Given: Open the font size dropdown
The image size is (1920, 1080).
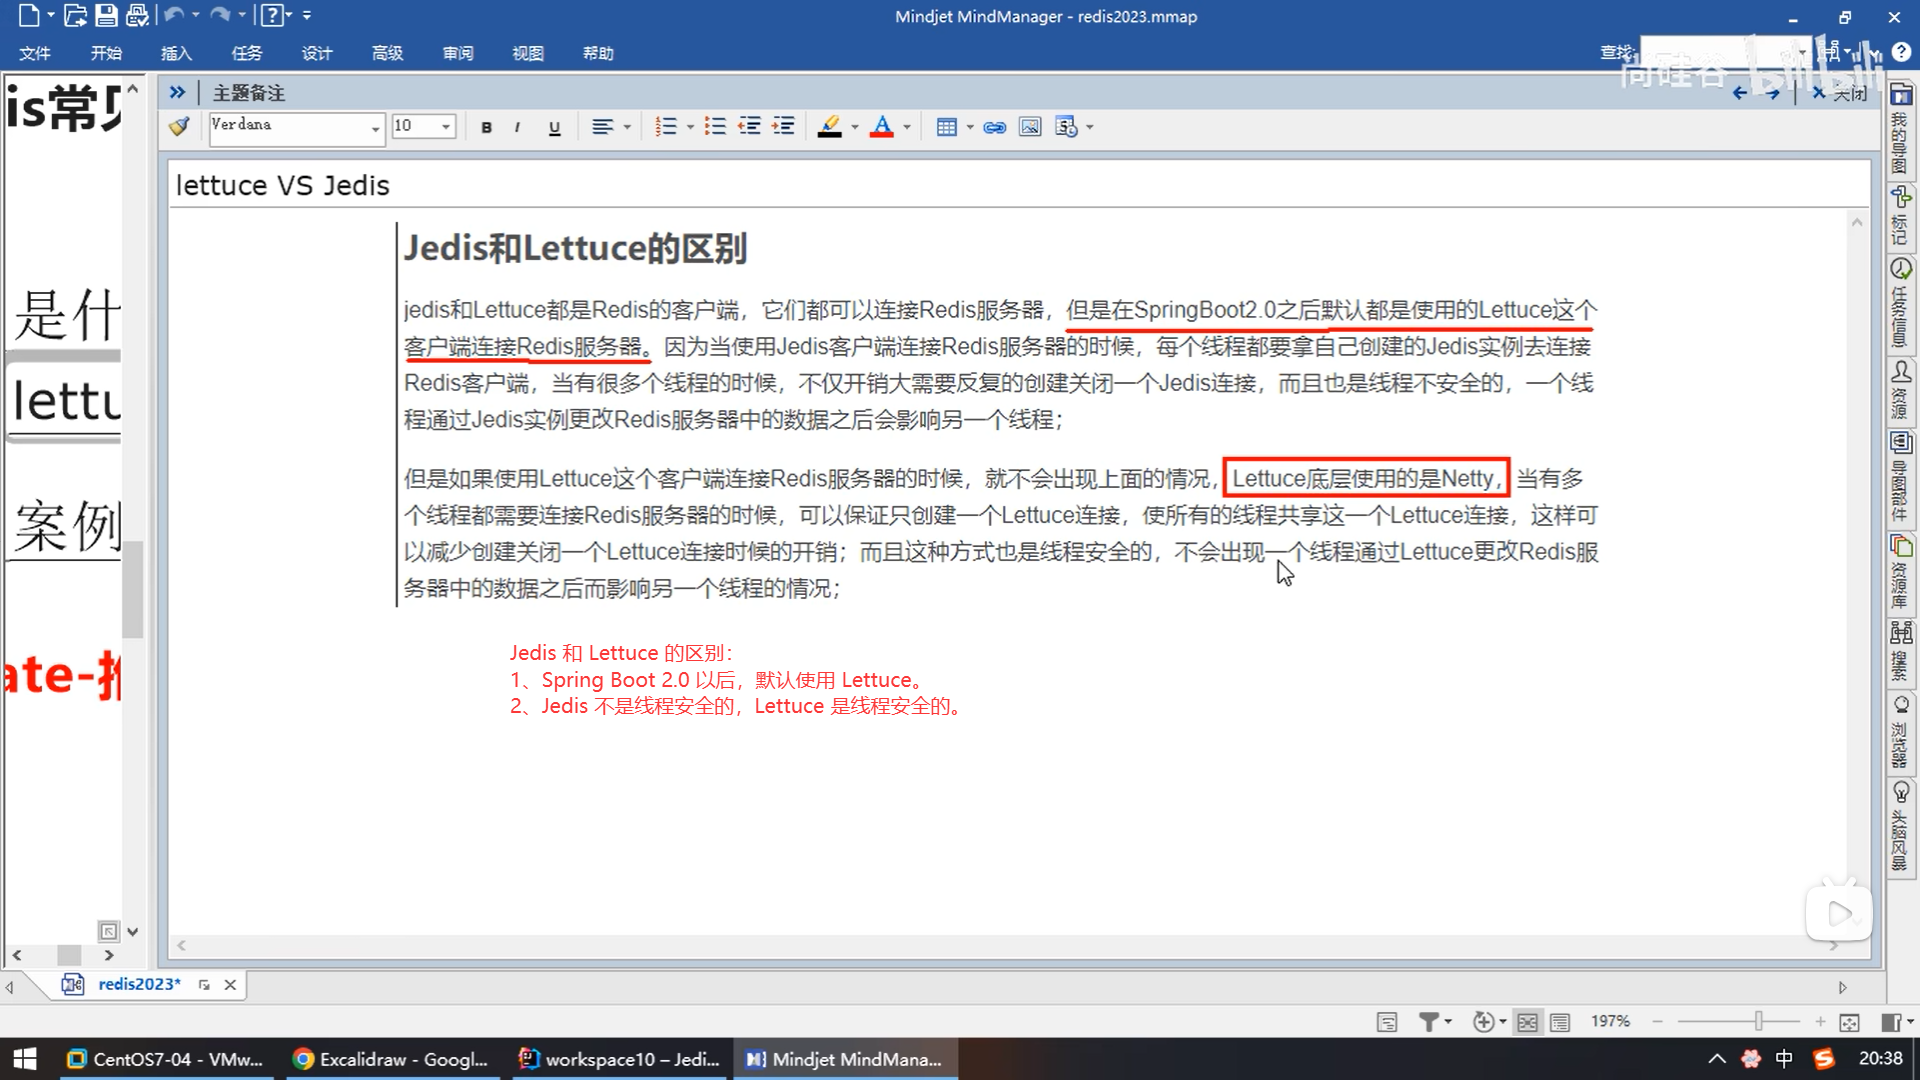Looking at the screenshot, I should [x=446, y=127].
